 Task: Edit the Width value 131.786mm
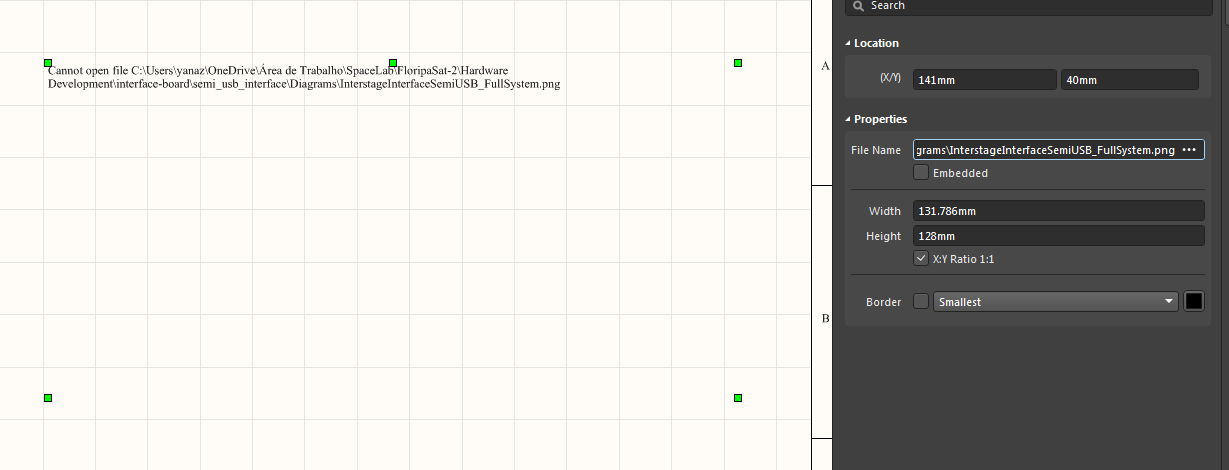tap(1058, 211)
